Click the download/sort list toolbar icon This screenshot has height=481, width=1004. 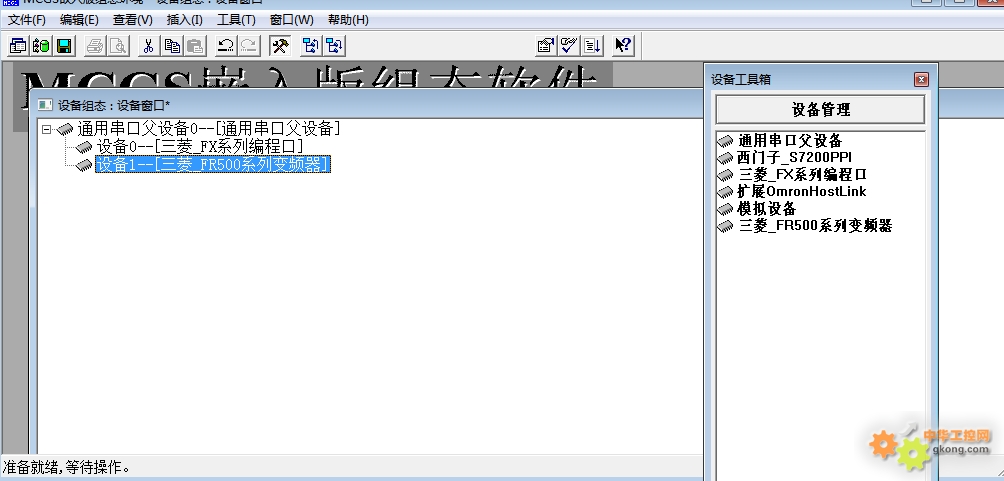tap(592, 45)
